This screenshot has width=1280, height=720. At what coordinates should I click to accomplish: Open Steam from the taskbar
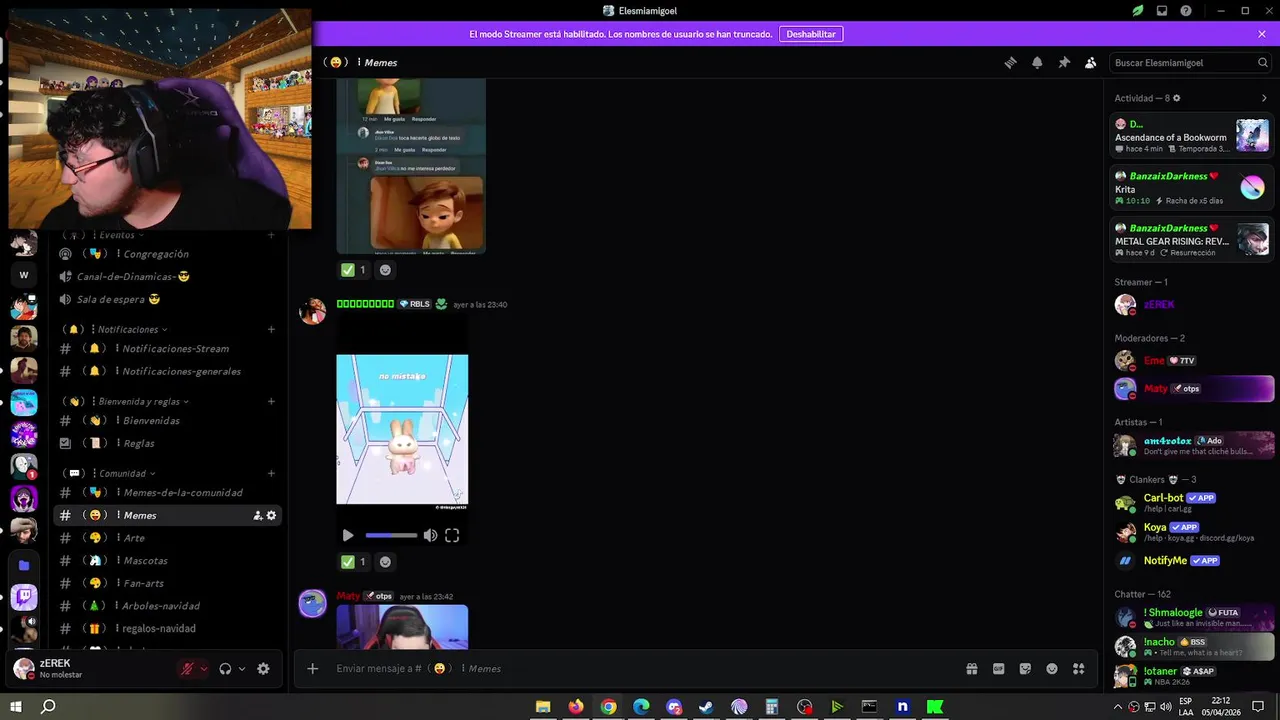tap(706, 707)
